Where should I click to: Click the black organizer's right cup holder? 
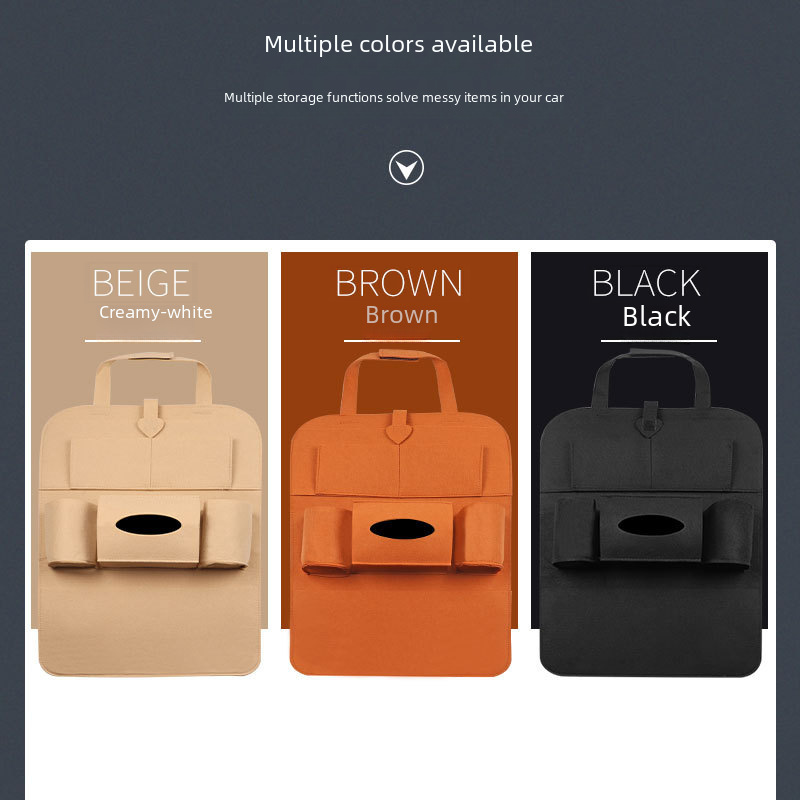click(x=727, y=534)
